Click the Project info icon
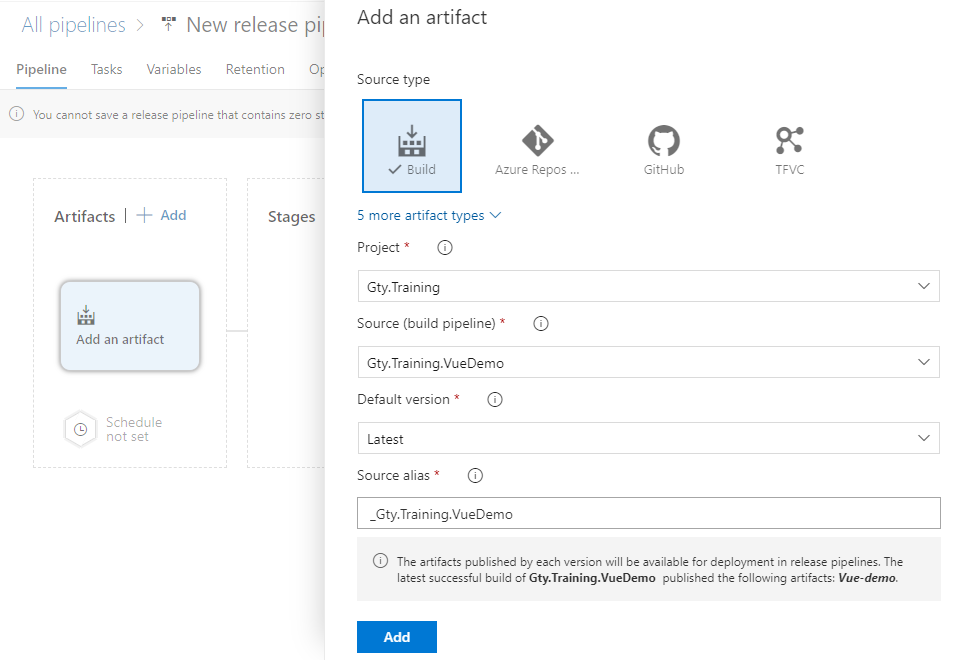 (445, 247)
